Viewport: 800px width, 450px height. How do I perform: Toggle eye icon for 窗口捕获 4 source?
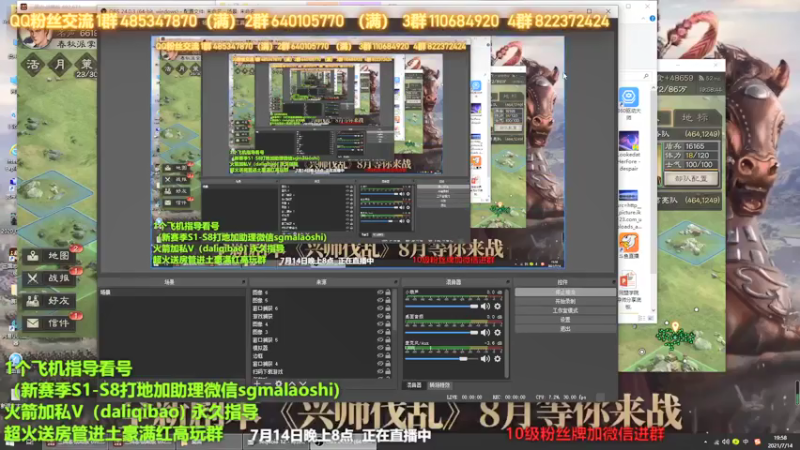(x=380, y=364)
